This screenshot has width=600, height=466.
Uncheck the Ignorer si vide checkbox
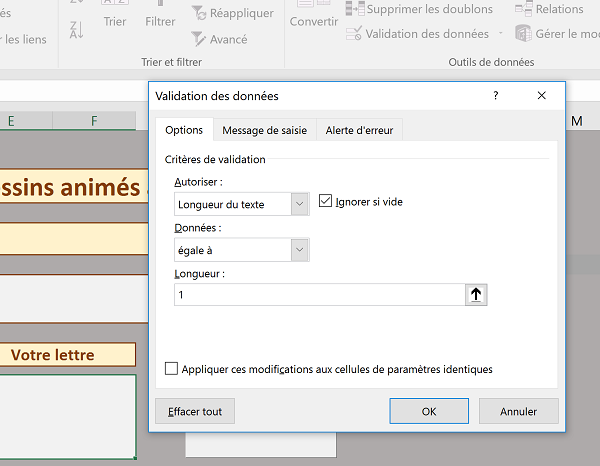pyautogui.click(x=325, y=202)
